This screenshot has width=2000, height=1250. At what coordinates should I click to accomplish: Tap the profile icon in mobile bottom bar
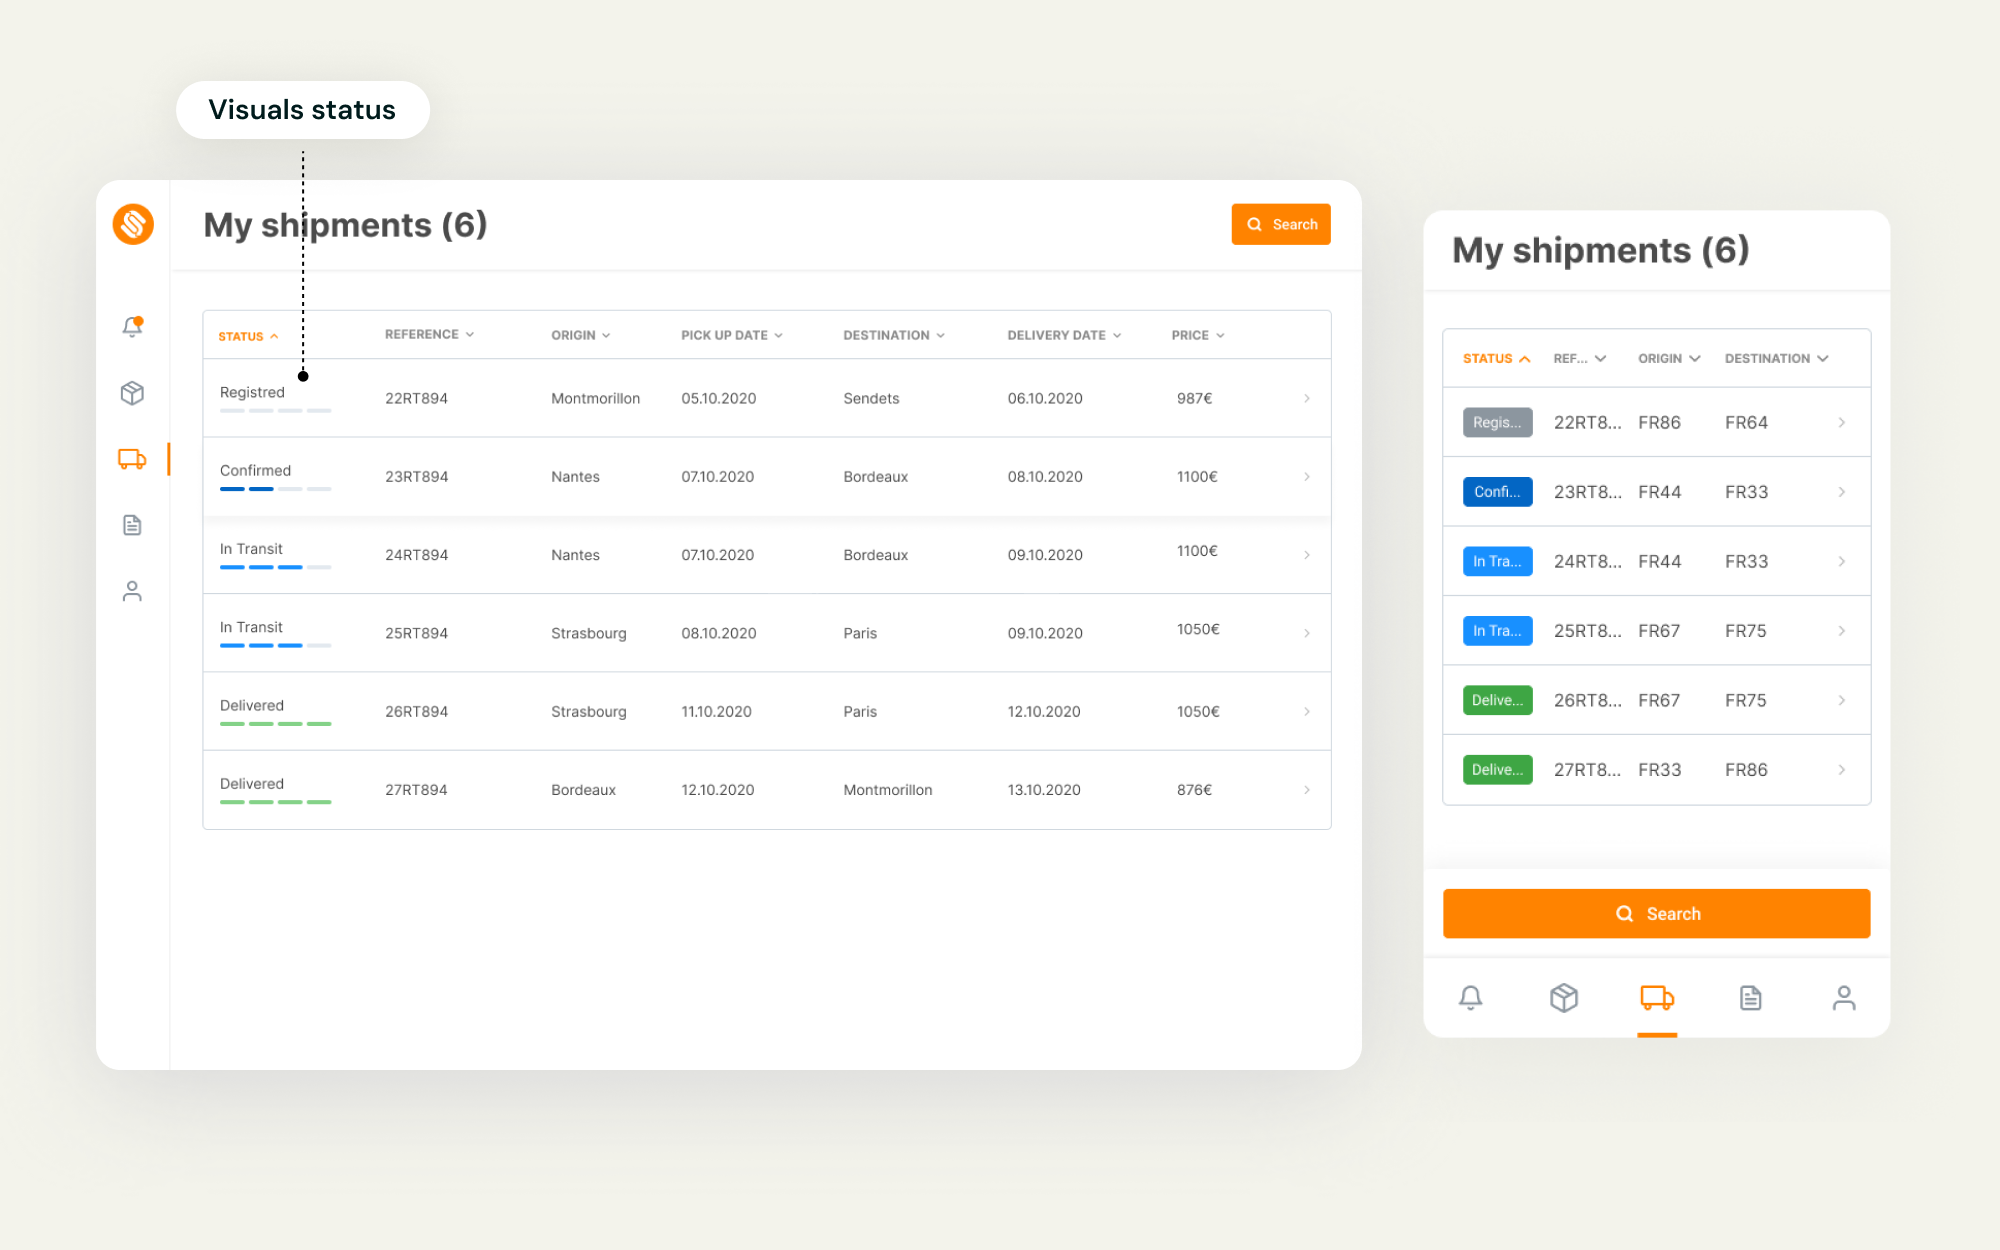pyautogui.click(x=1844, y=998)
